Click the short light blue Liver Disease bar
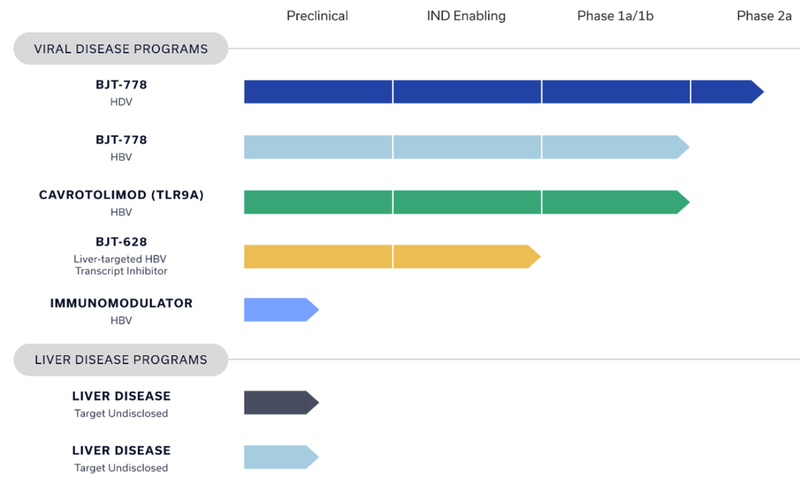Image resolution: width=800 pixels, height=484 pixels. pos(279,457)
